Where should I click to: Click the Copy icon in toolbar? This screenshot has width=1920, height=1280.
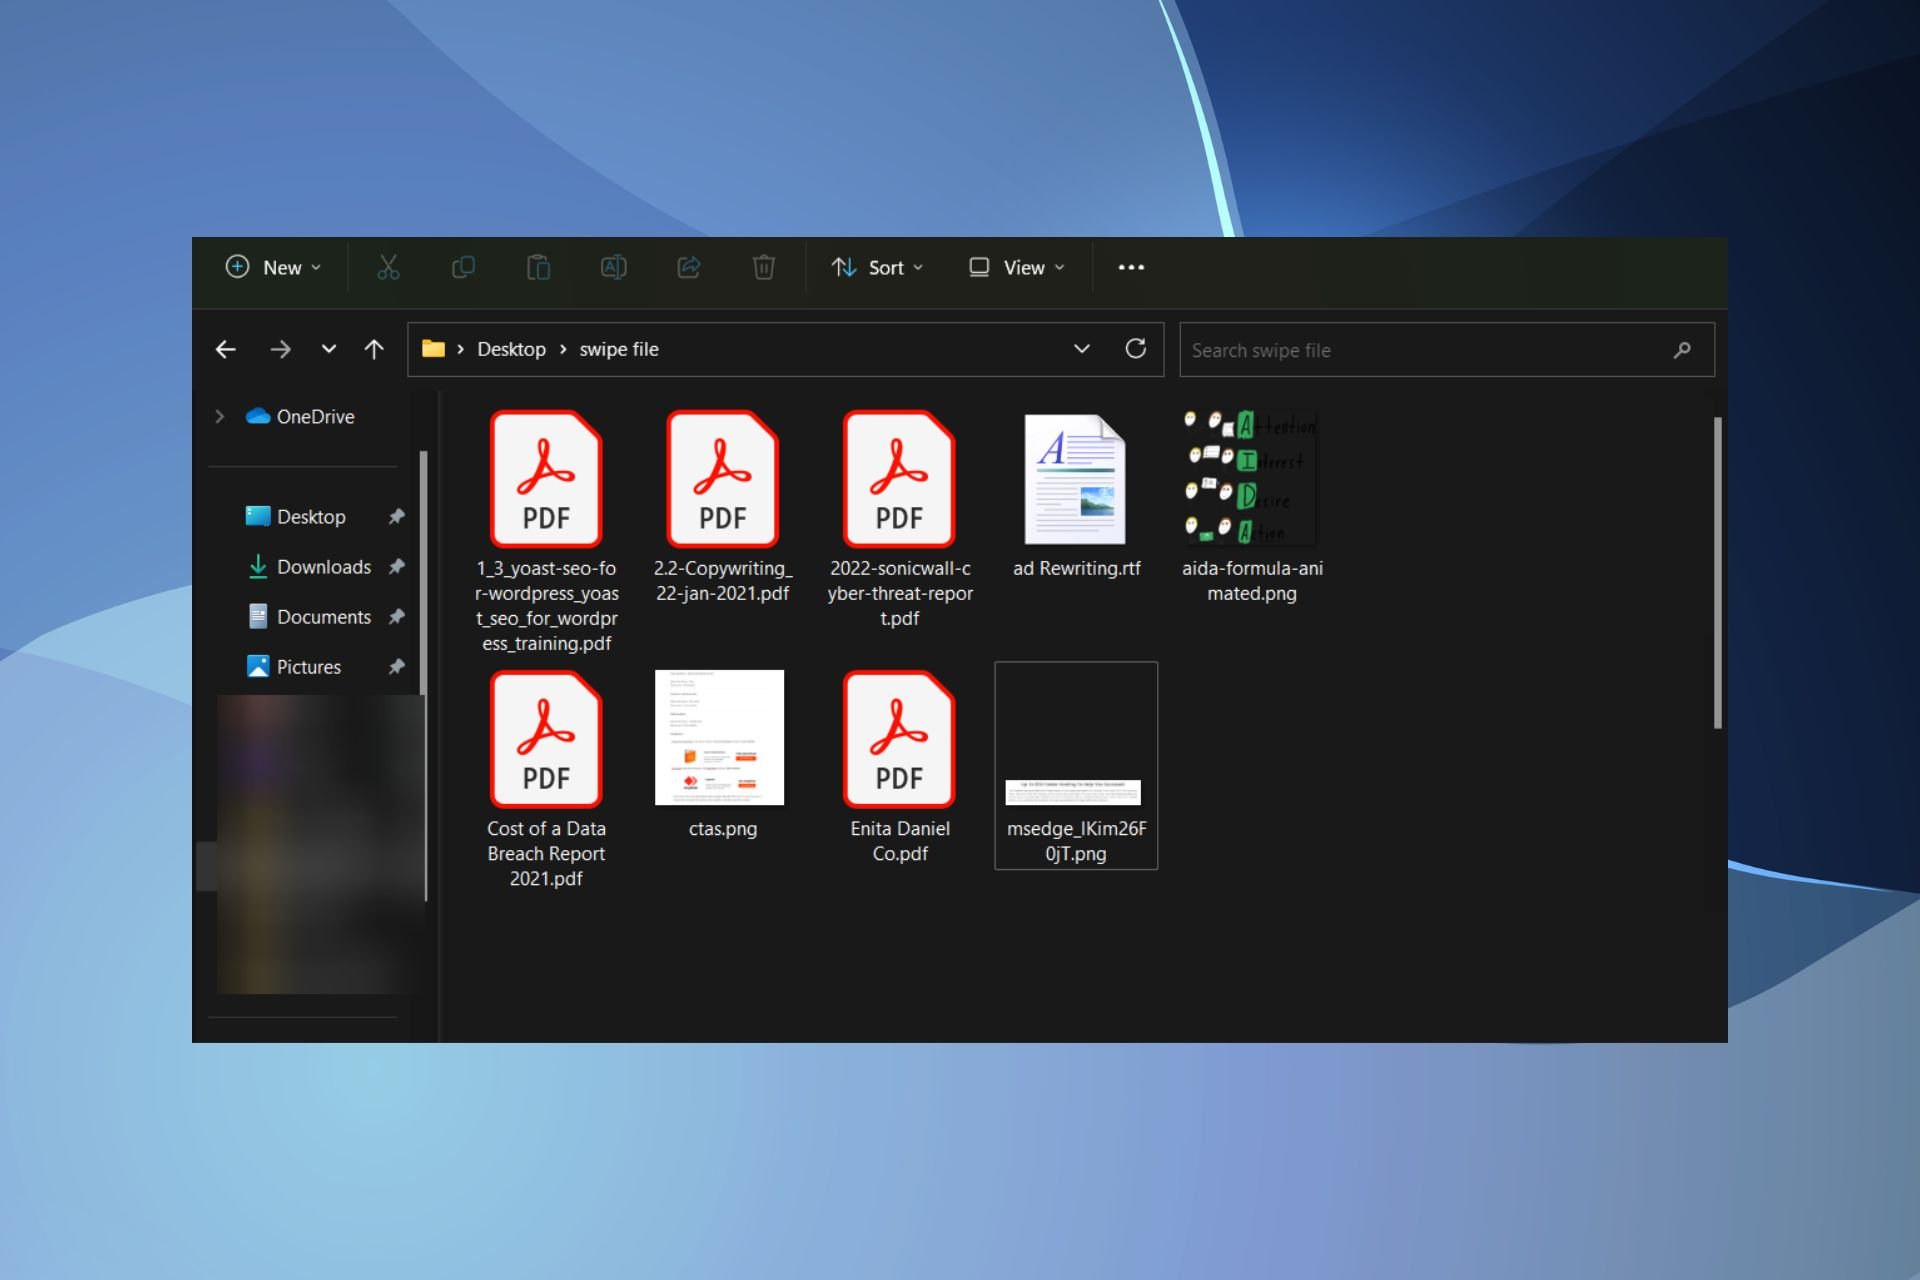tap(463, 267)
